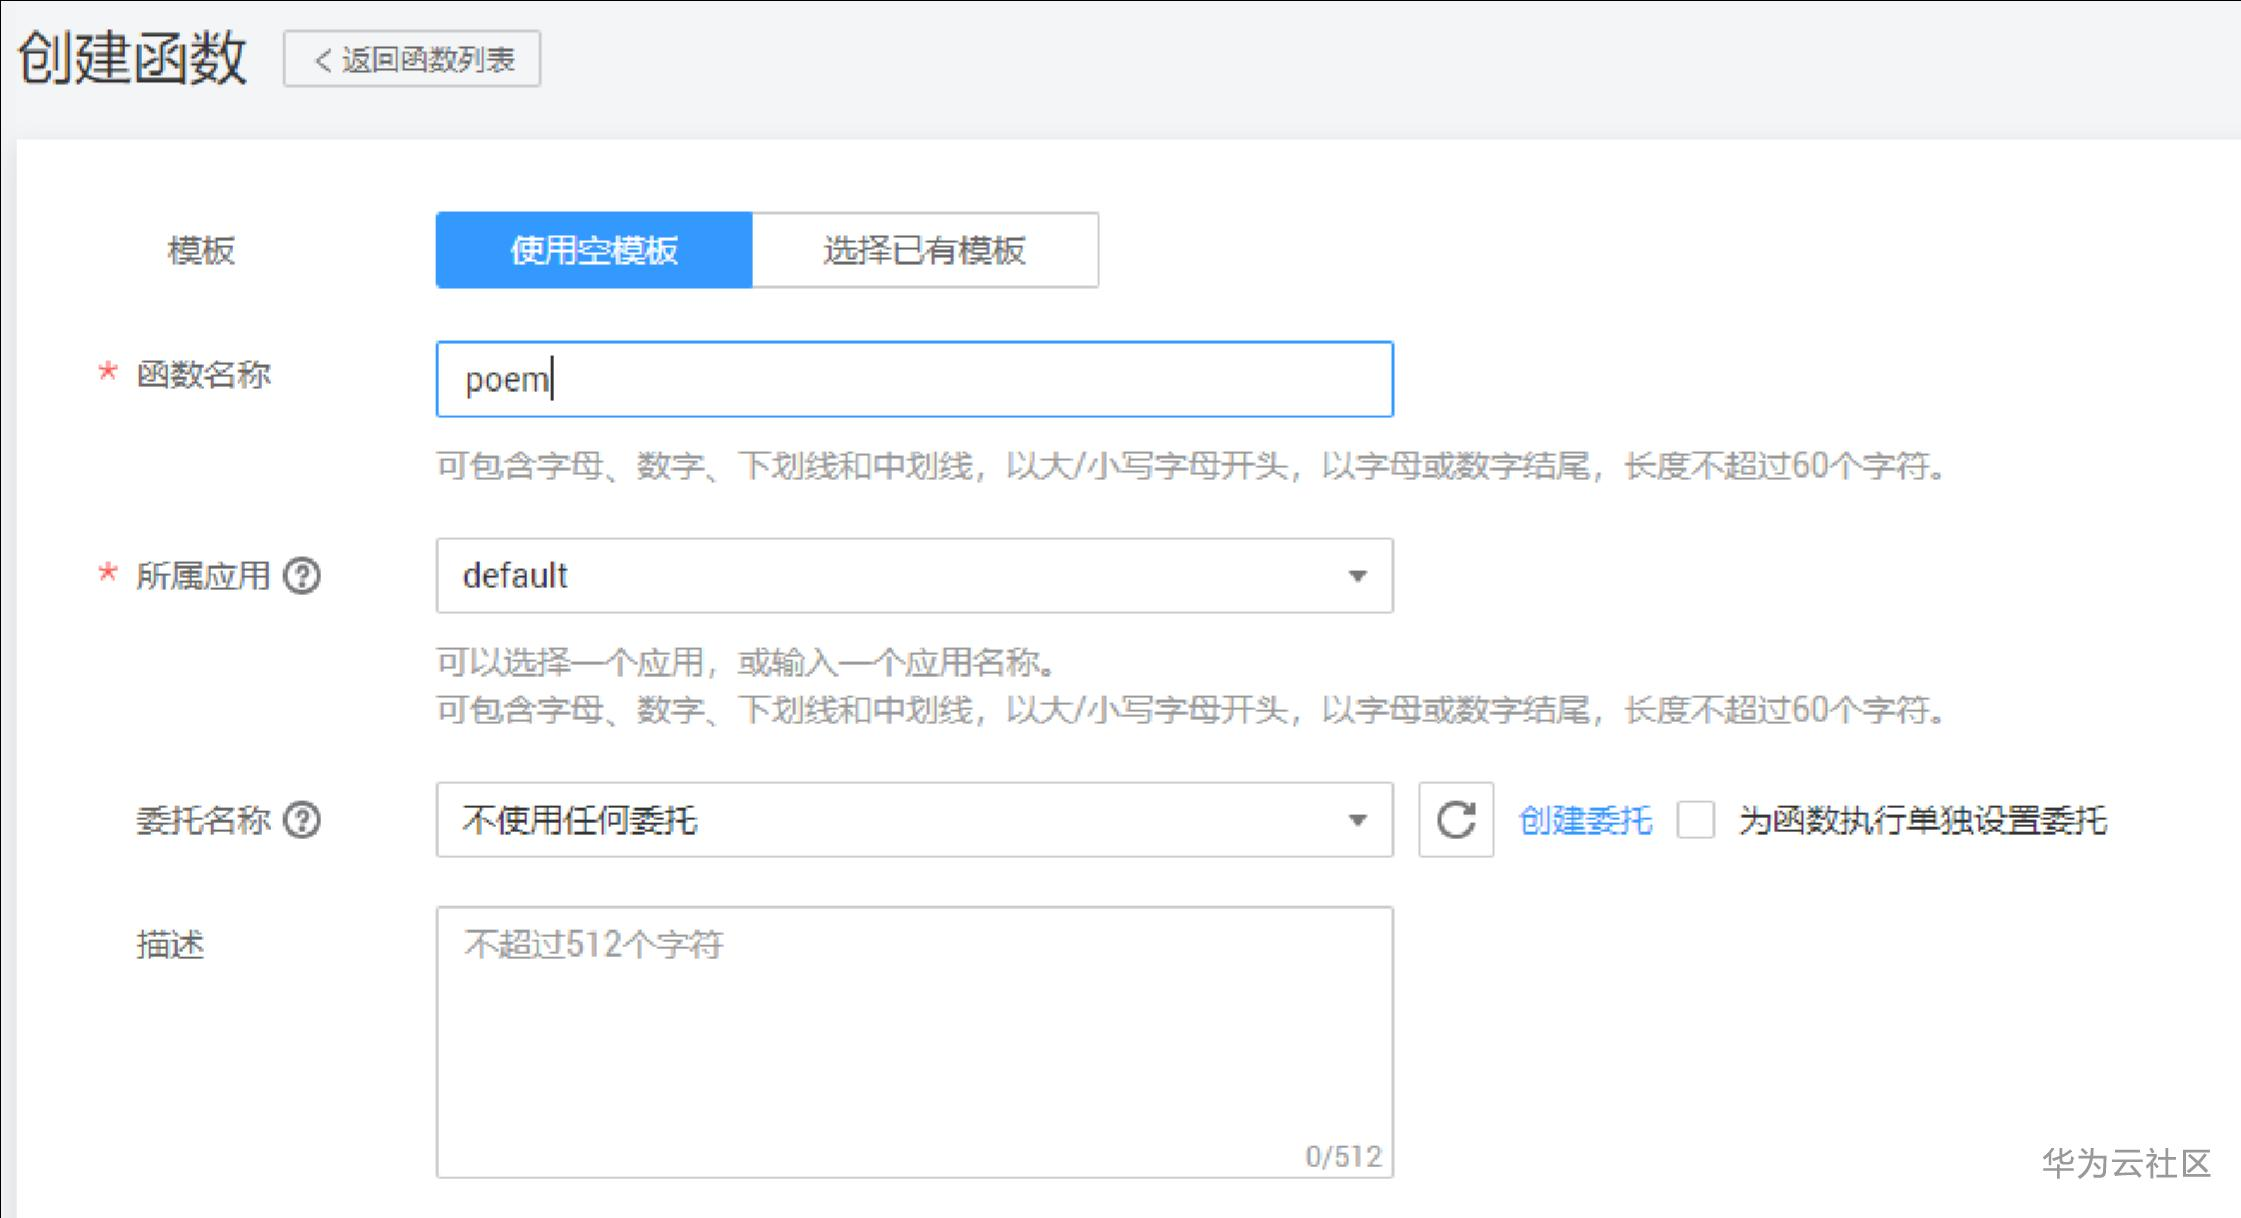This screenshot has width=2241, height=1218.
Task: Enable 为函数执行单独设置委托 checkbox
Action: [x=1696, y=820]
